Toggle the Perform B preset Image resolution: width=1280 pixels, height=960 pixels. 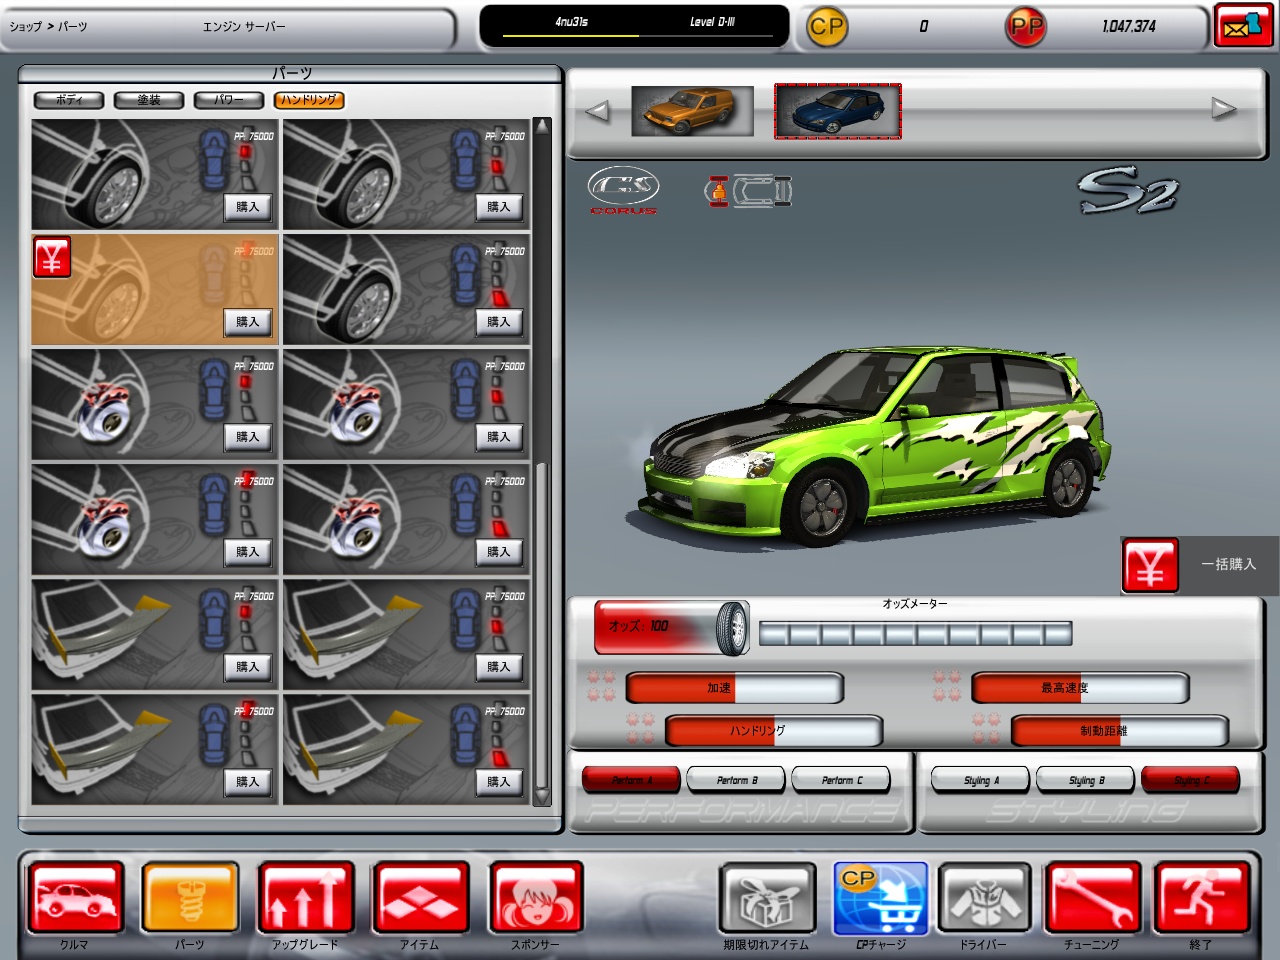737,780
